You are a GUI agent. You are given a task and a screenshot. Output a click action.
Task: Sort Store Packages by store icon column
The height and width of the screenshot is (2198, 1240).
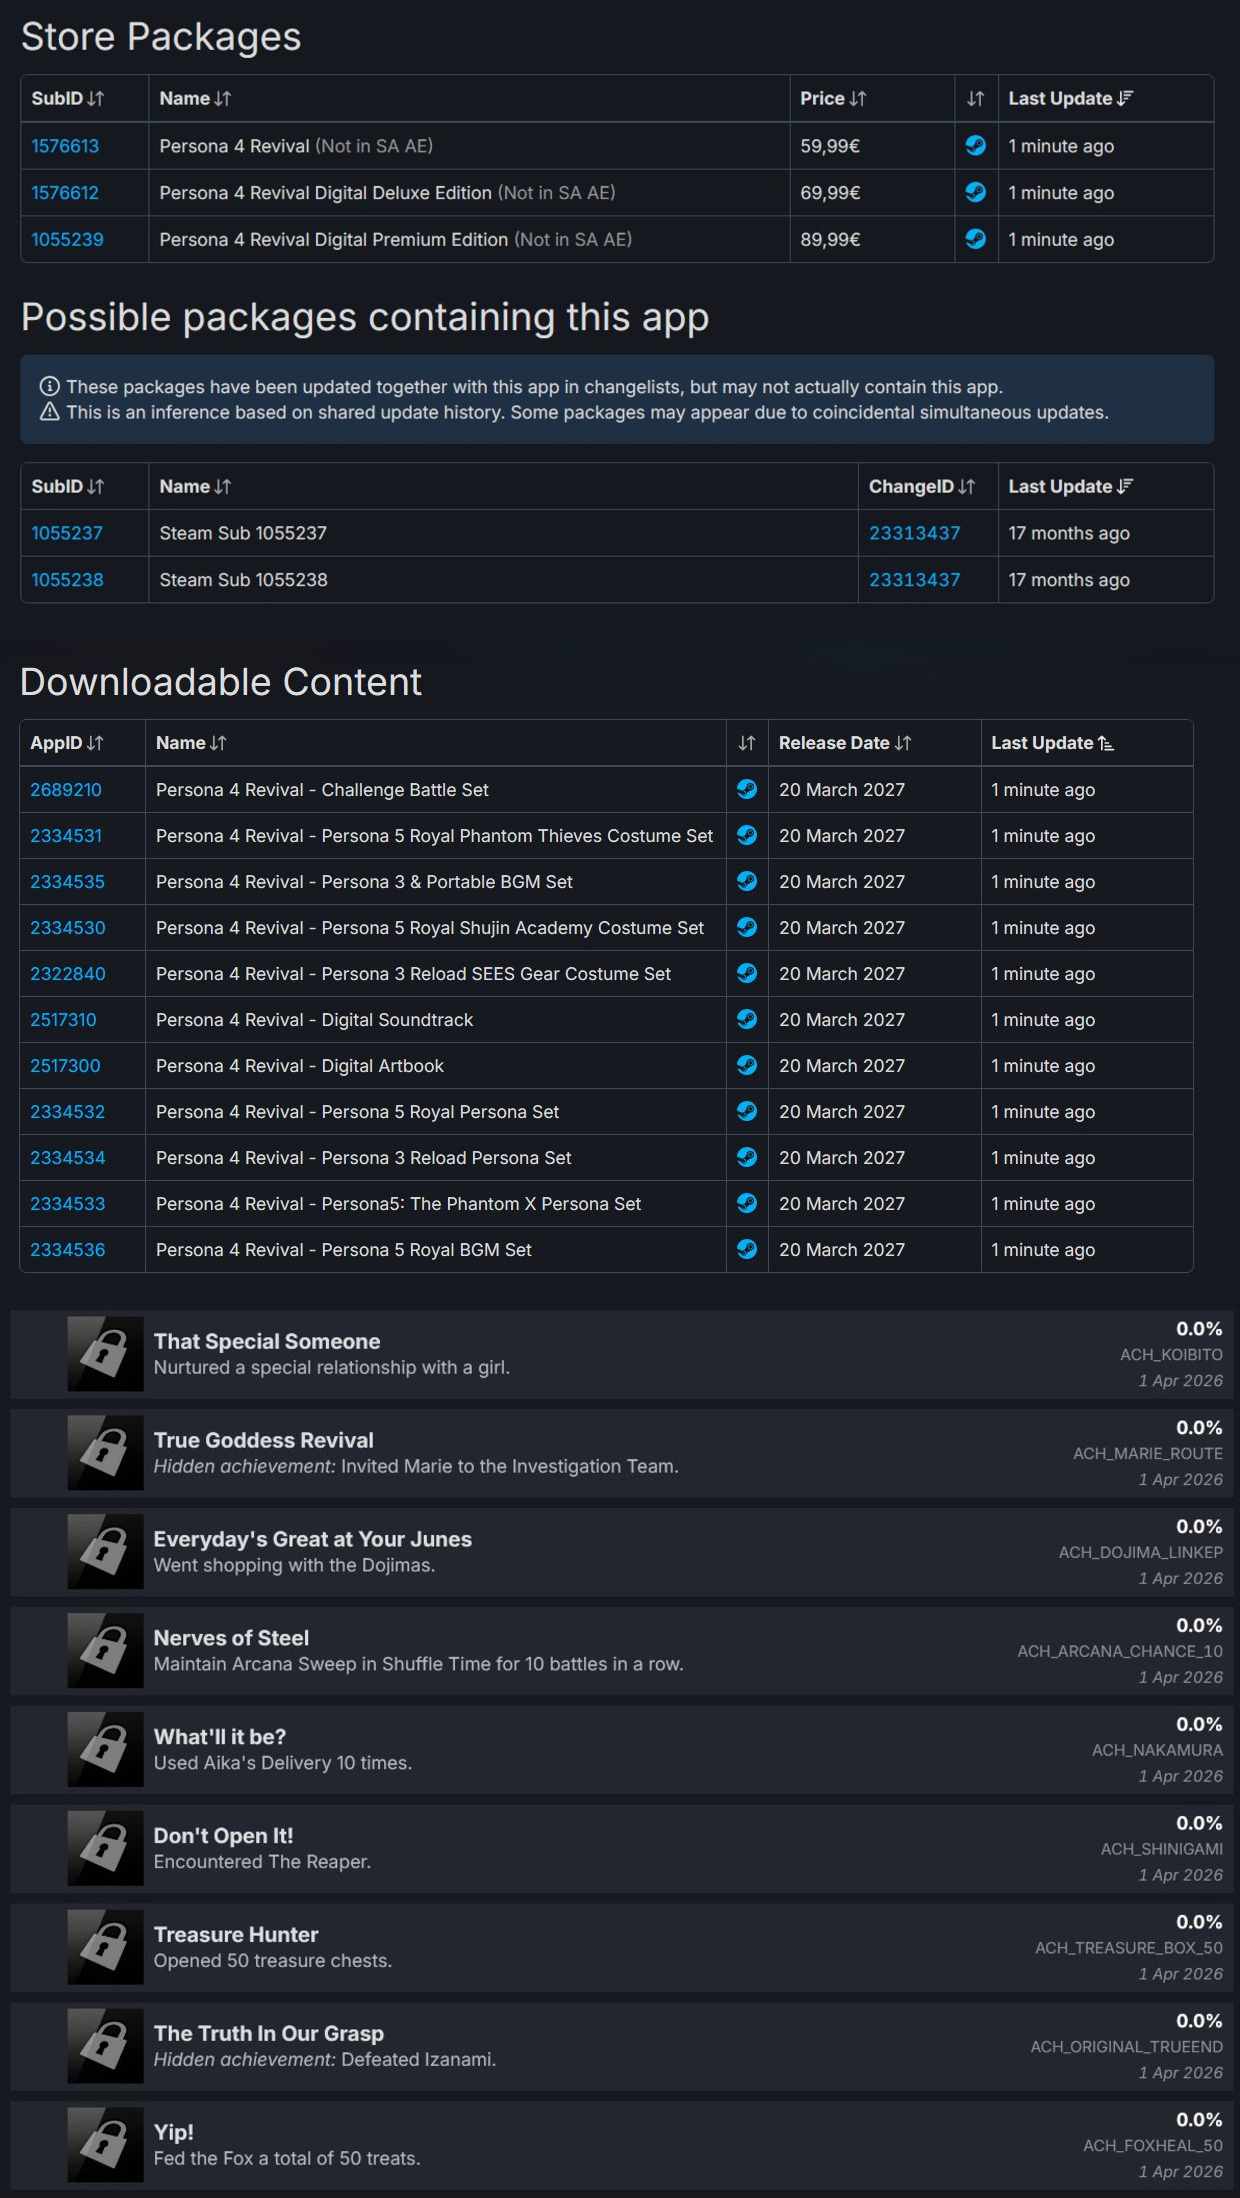click(x=976, y=98)
